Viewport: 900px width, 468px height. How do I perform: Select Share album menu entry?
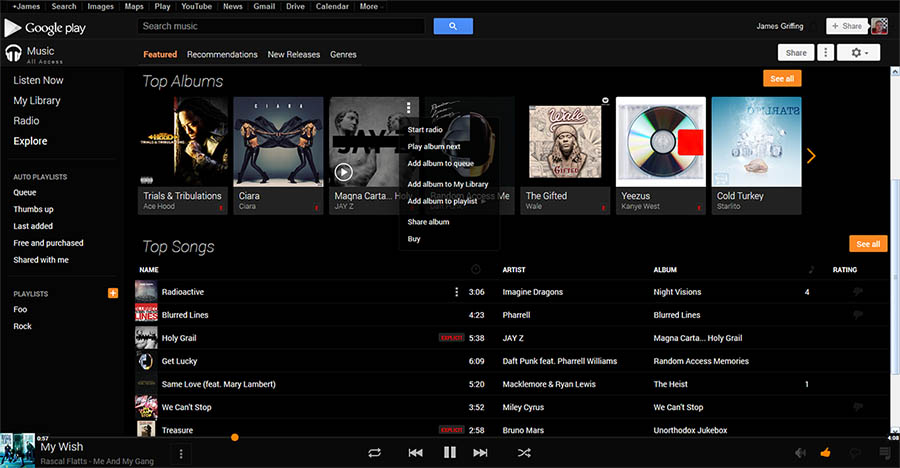pos(428,222)
